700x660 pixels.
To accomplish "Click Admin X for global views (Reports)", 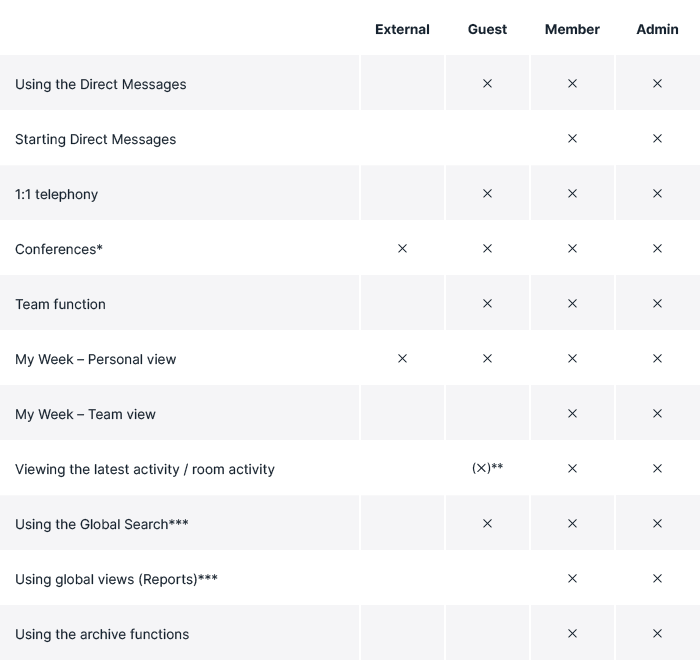I will 657,579.
